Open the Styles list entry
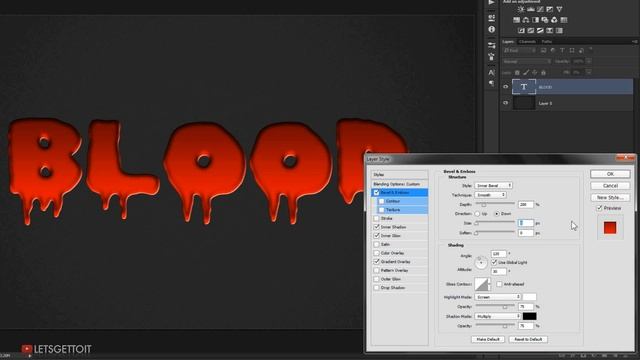This screenshot has width=640, height=360. [x=400, y=175]
